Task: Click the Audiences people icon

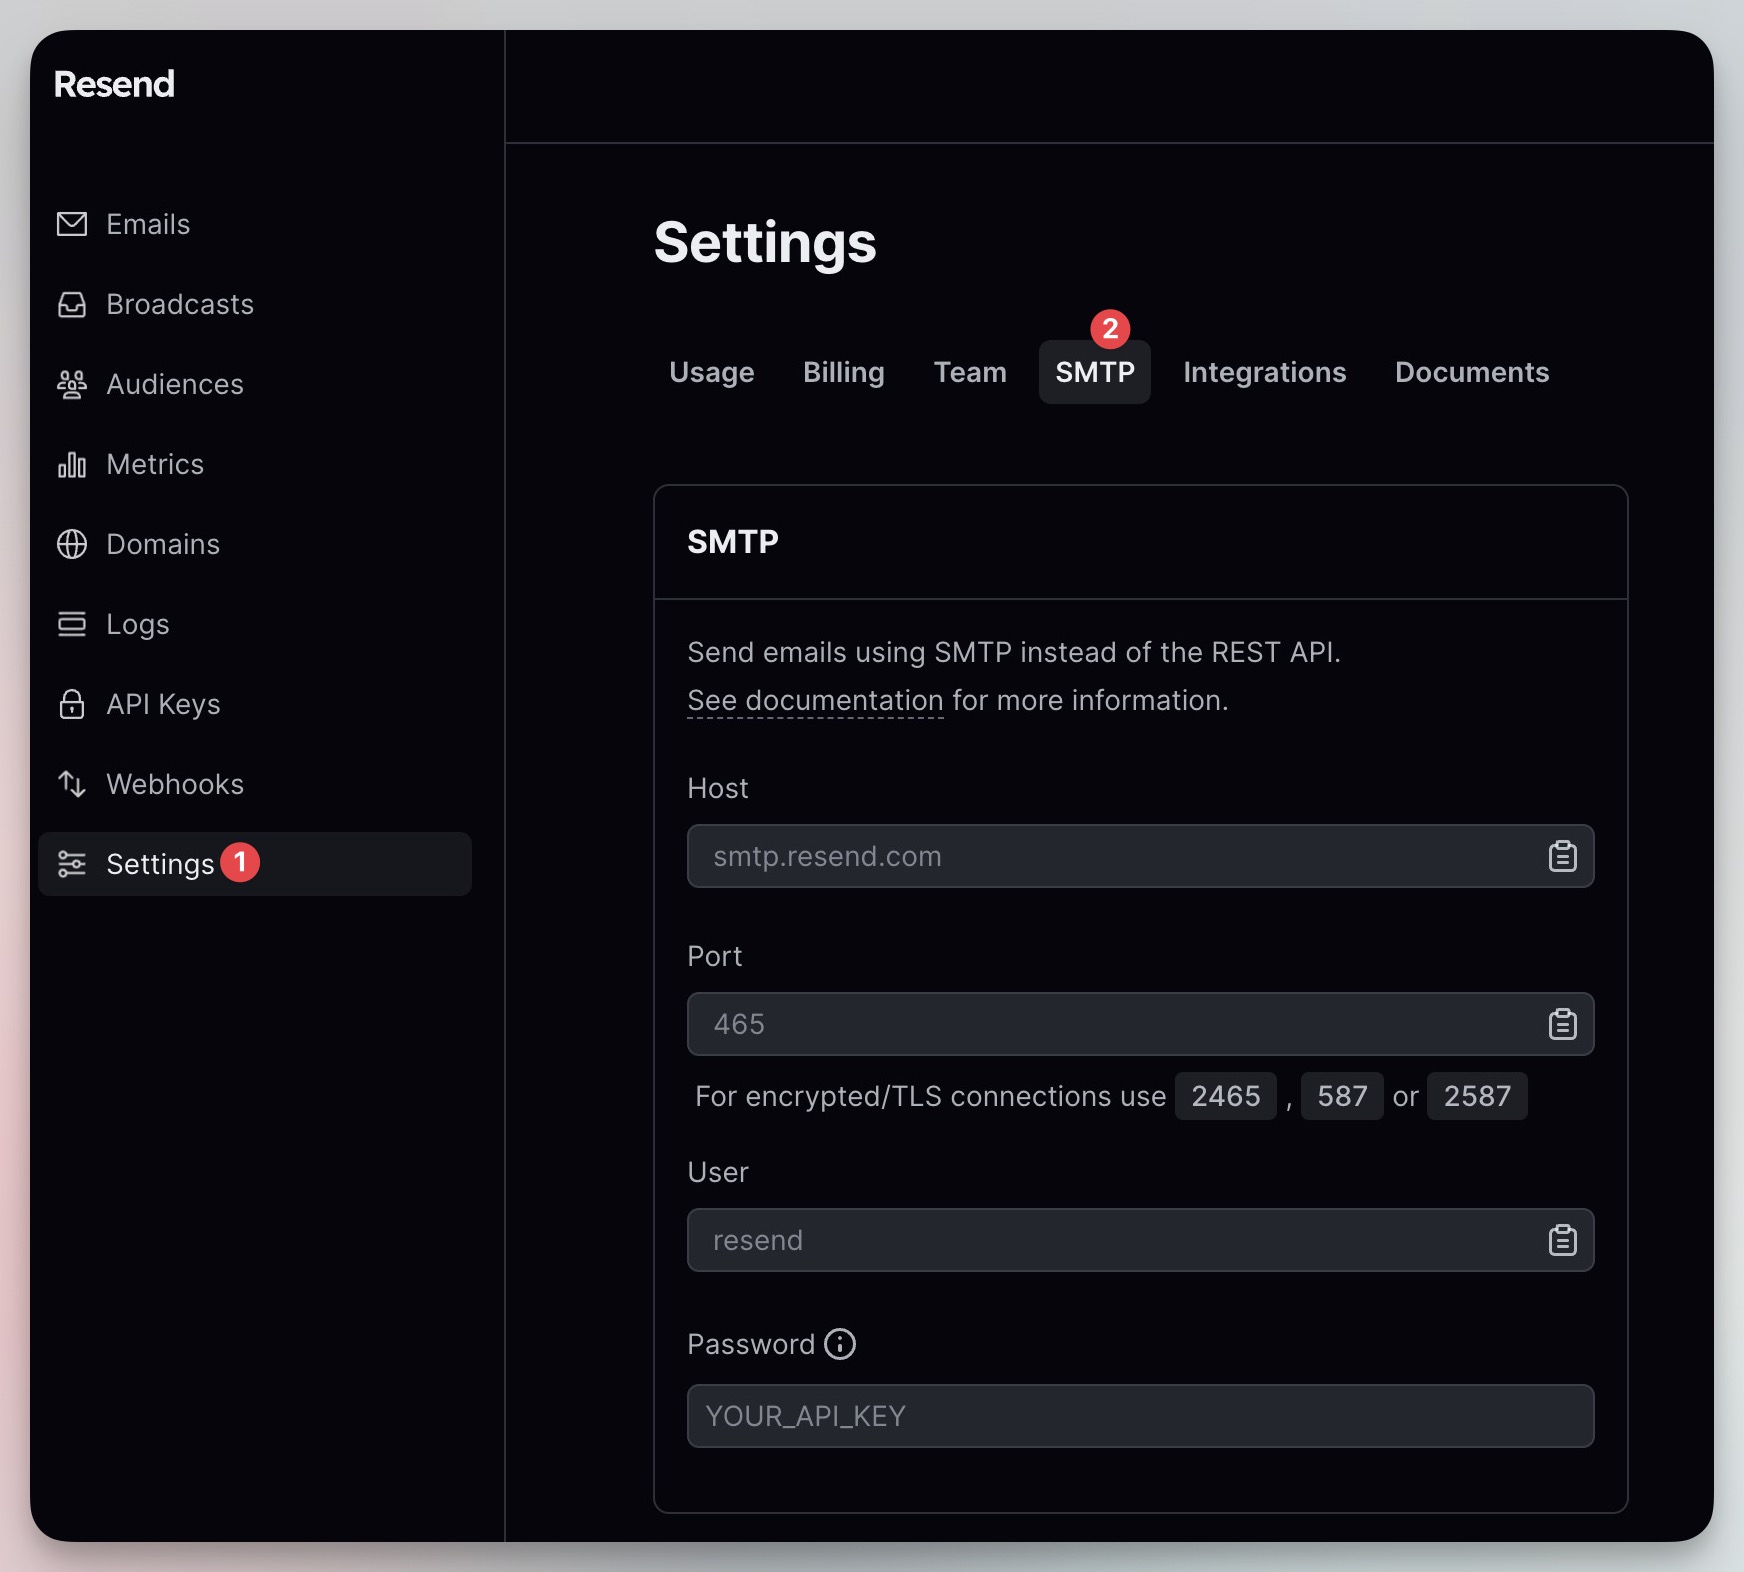Action: coord(72,384)
